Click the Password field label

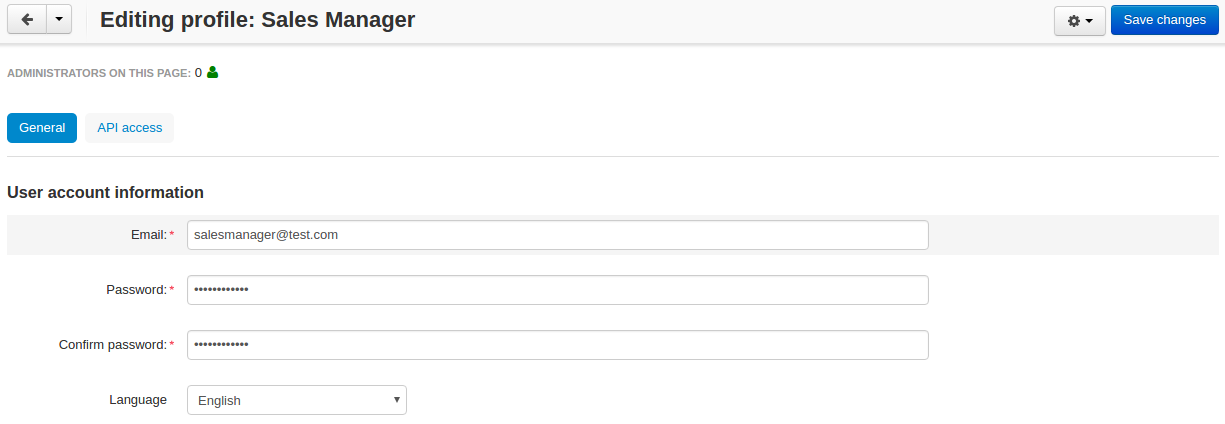tap(137, 290)
